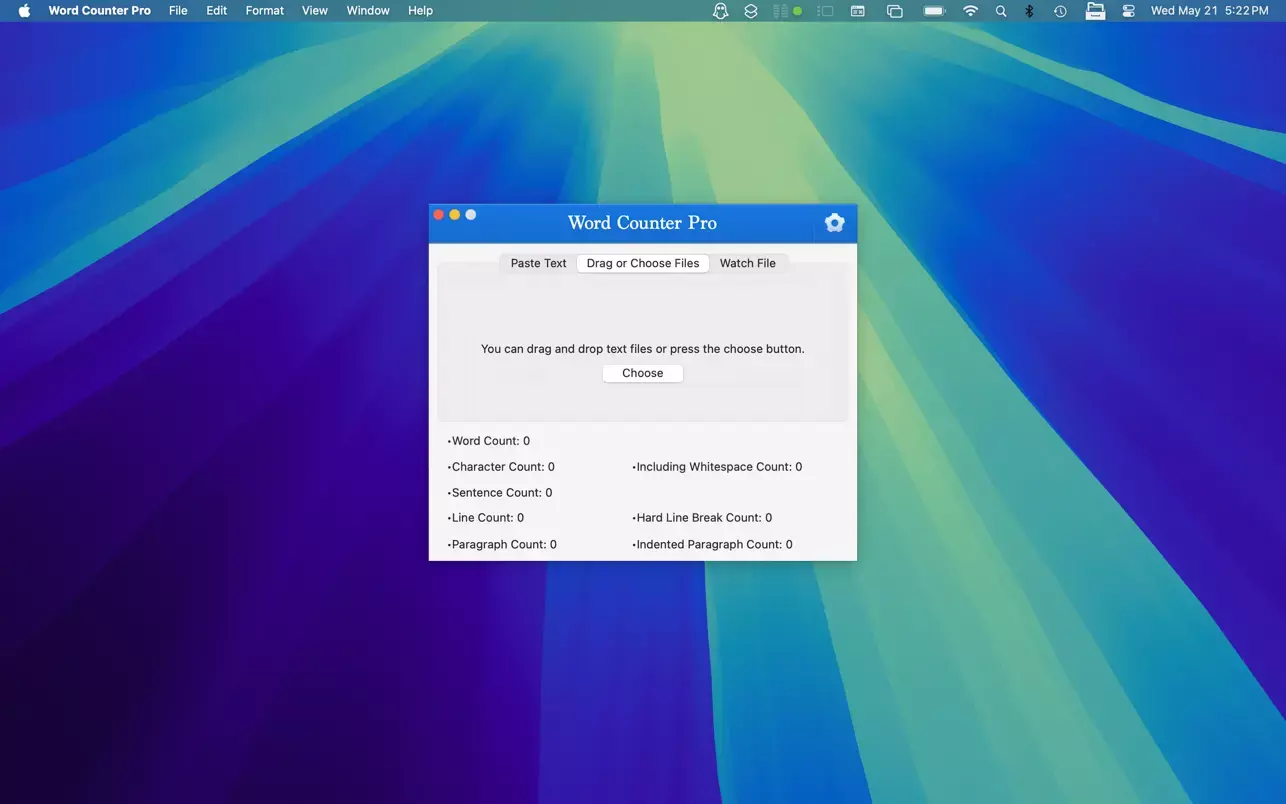The width and height of the screenshot is (1286, 804).
Task: Click the battery status icon
Action: tap(934, 11)
